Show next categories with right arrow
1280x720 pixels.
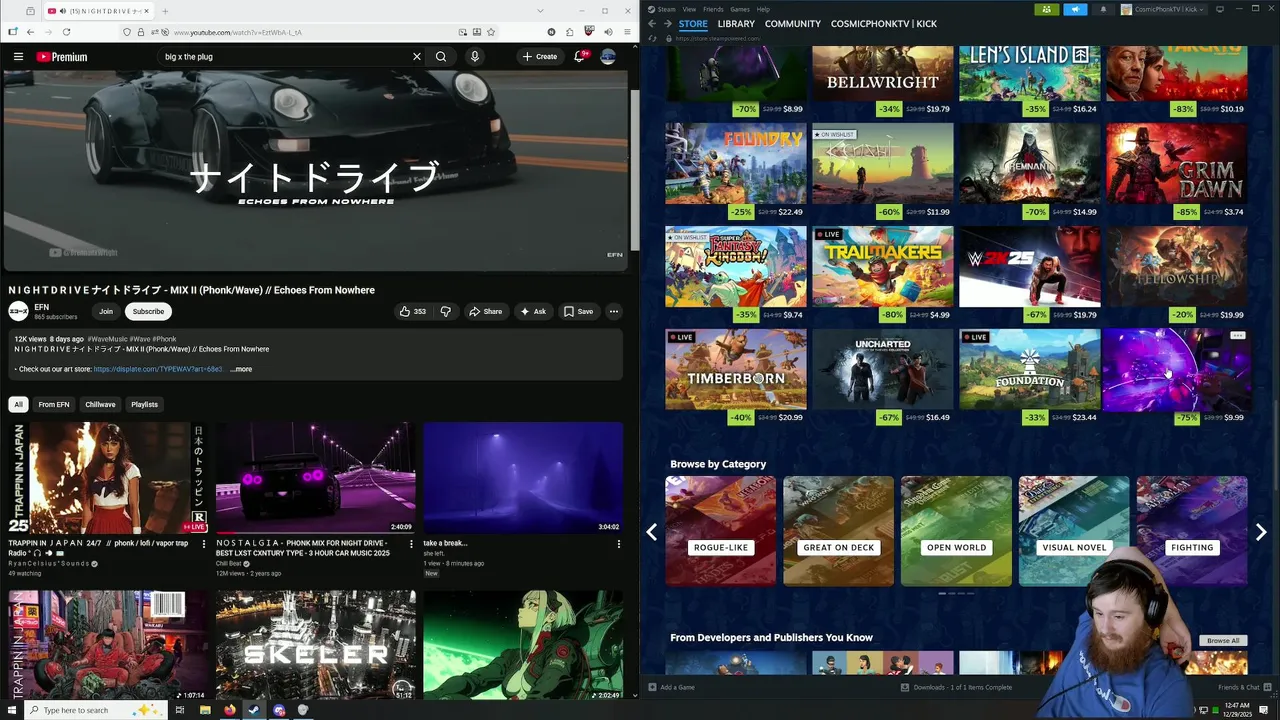pyautogui.click(x=1261, y=533)
